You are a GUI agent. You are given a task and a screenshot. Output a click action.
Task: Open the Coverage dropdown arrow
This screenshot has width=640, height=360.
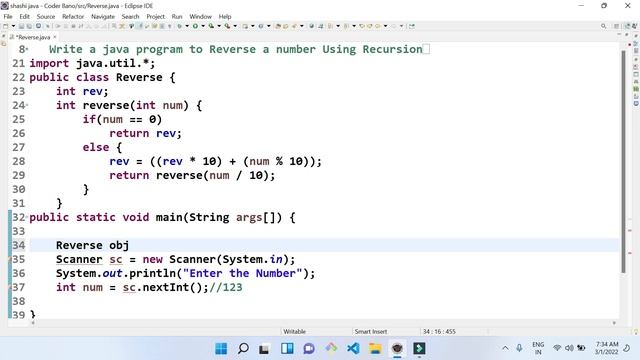tap(219, 26)
